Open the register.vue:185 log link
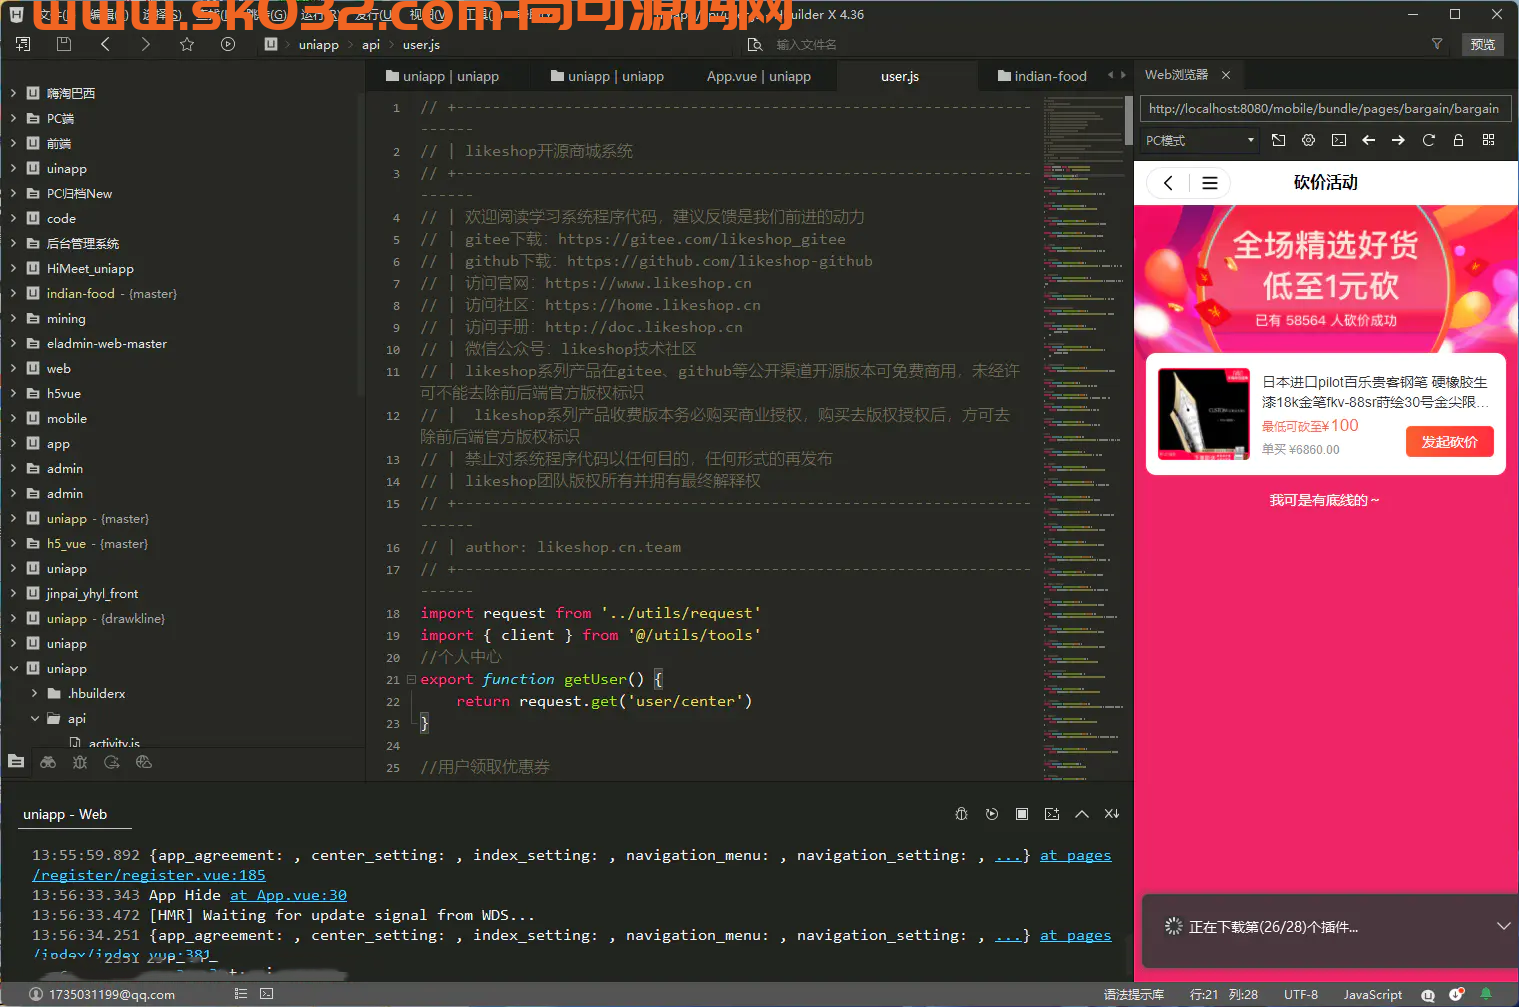 tap(149, 875)
